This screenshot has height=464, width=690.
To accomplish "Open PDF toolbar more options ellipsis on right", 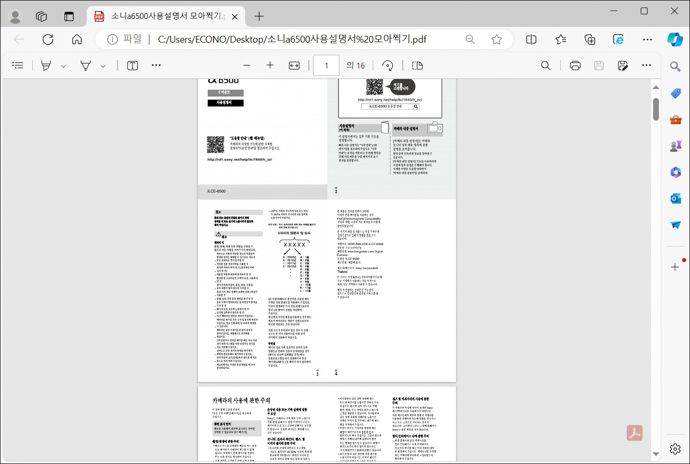I will [646, 65].
